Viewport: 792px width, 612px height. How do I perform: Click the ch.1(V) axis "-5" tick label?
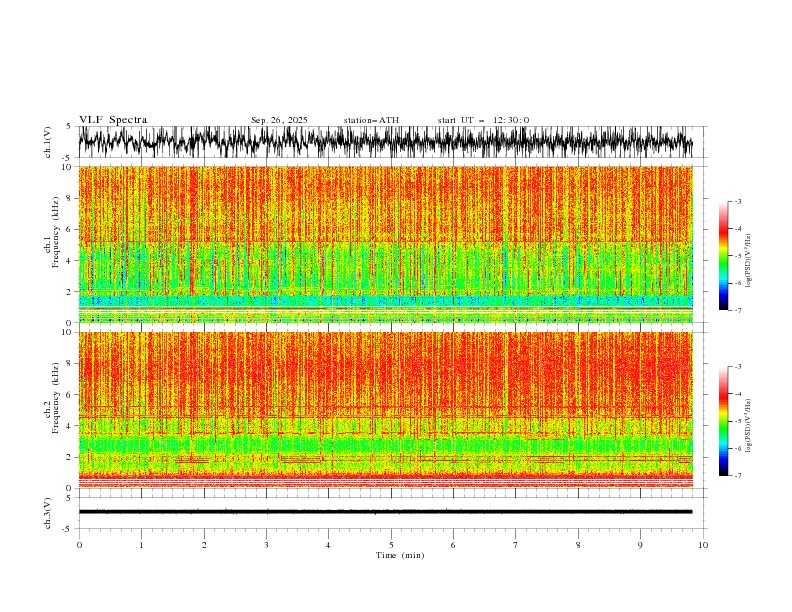(x=67, y=158)
